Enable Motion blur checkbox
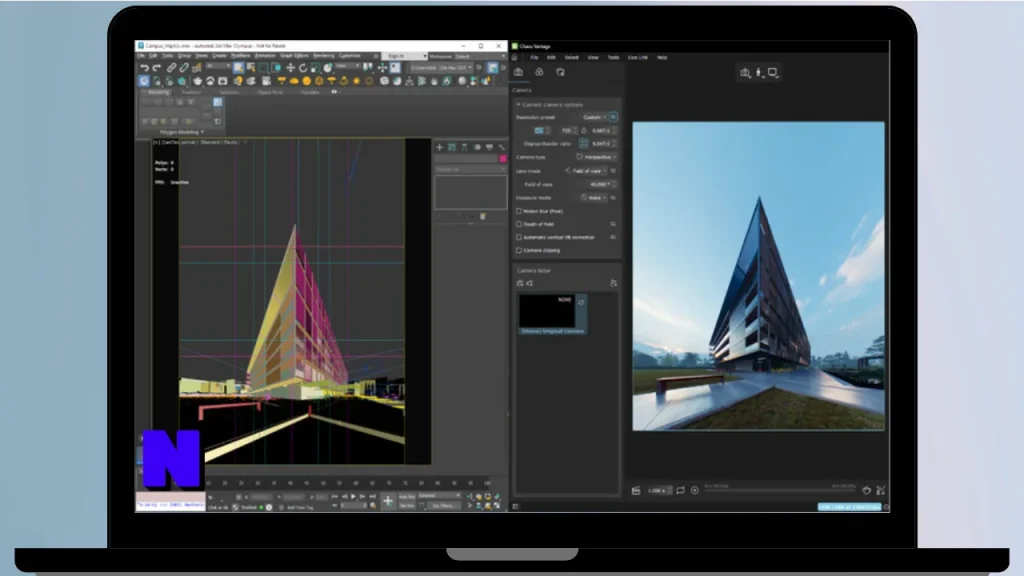Screen dimensions: 1024x576 519,211
